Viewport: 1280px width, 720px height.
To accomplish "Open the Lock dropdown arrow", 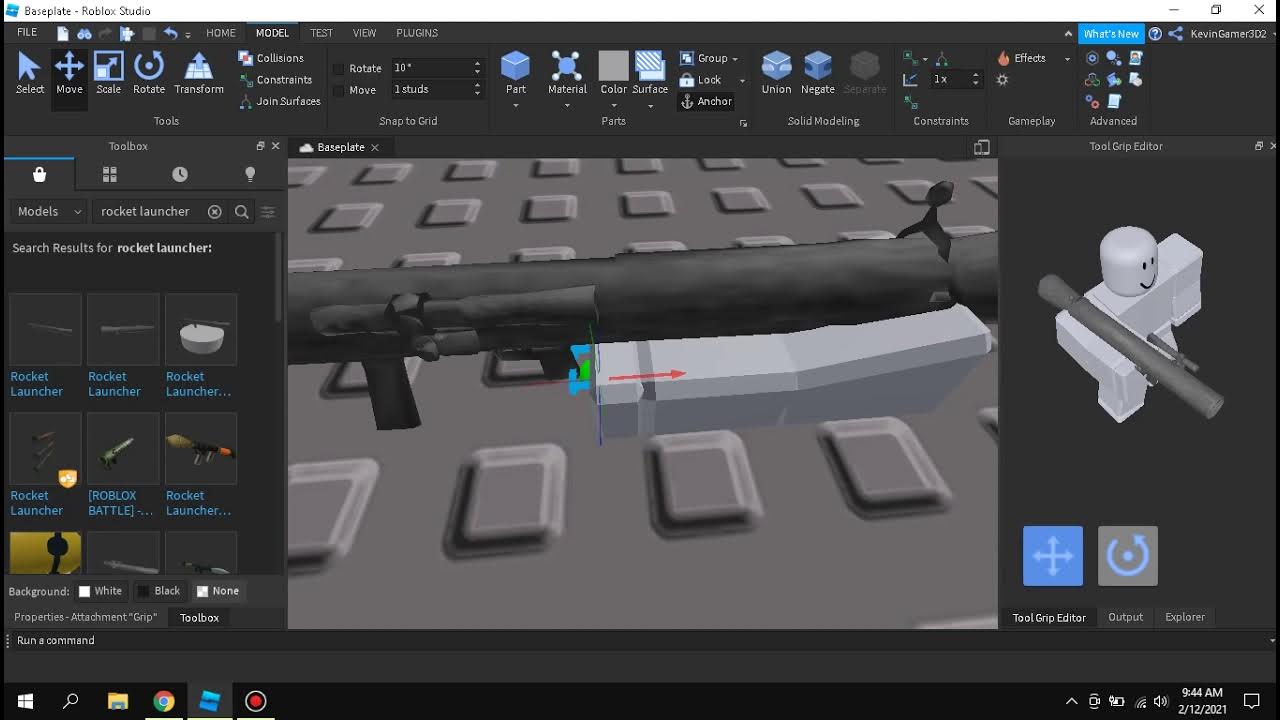I will pyautogui.click(x=742, y=80).
